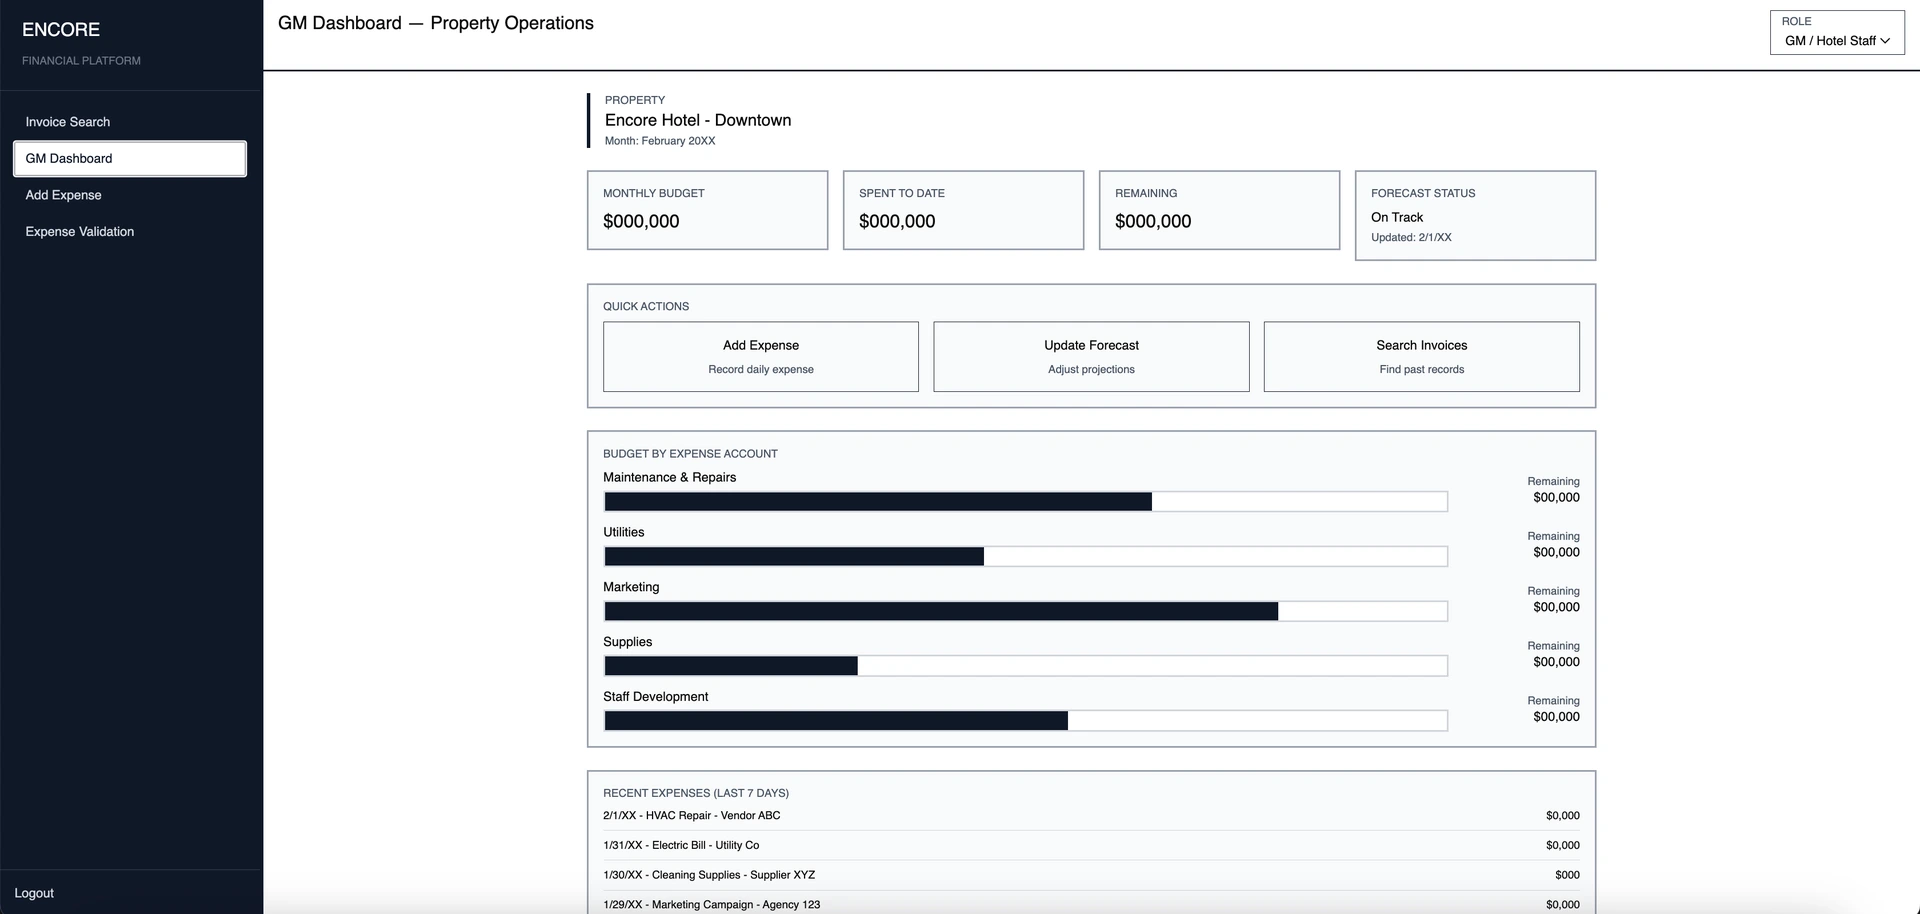Open the Add Expense sidebar entry
This screenshot has height=914, width=1920.
[63, 195]
